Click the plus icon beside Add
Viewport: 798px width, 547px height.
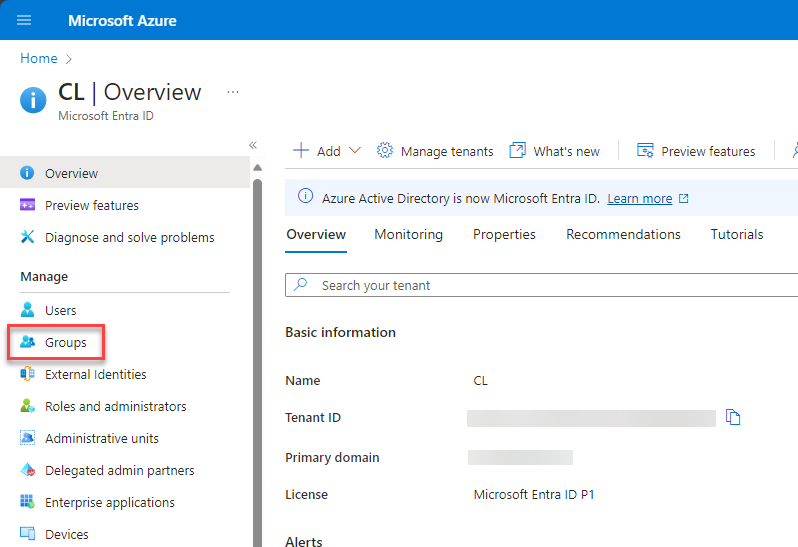click(x=301, y=151)
